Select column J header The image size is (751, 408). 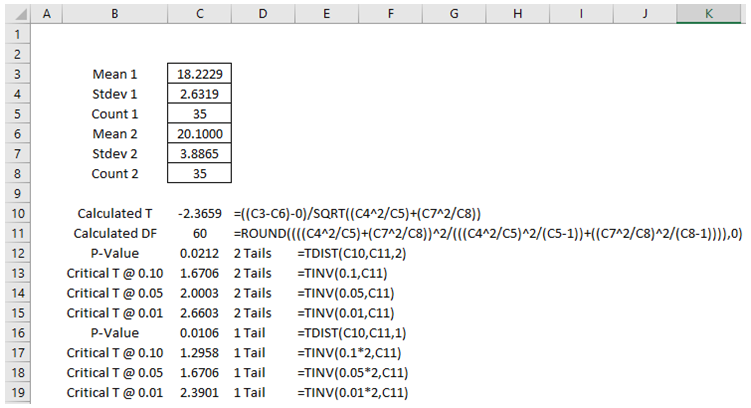[x=645, y=14]
